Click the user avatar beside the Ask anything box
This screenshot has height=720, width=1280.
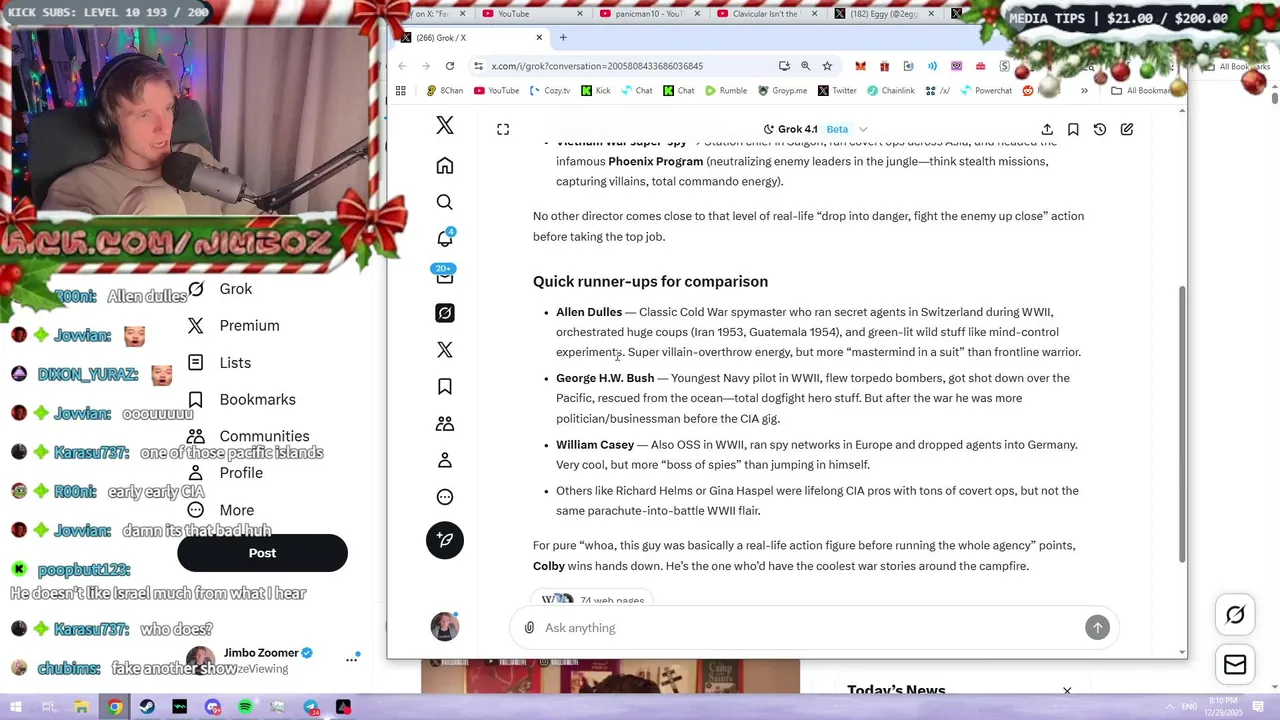tap(445, 627)
